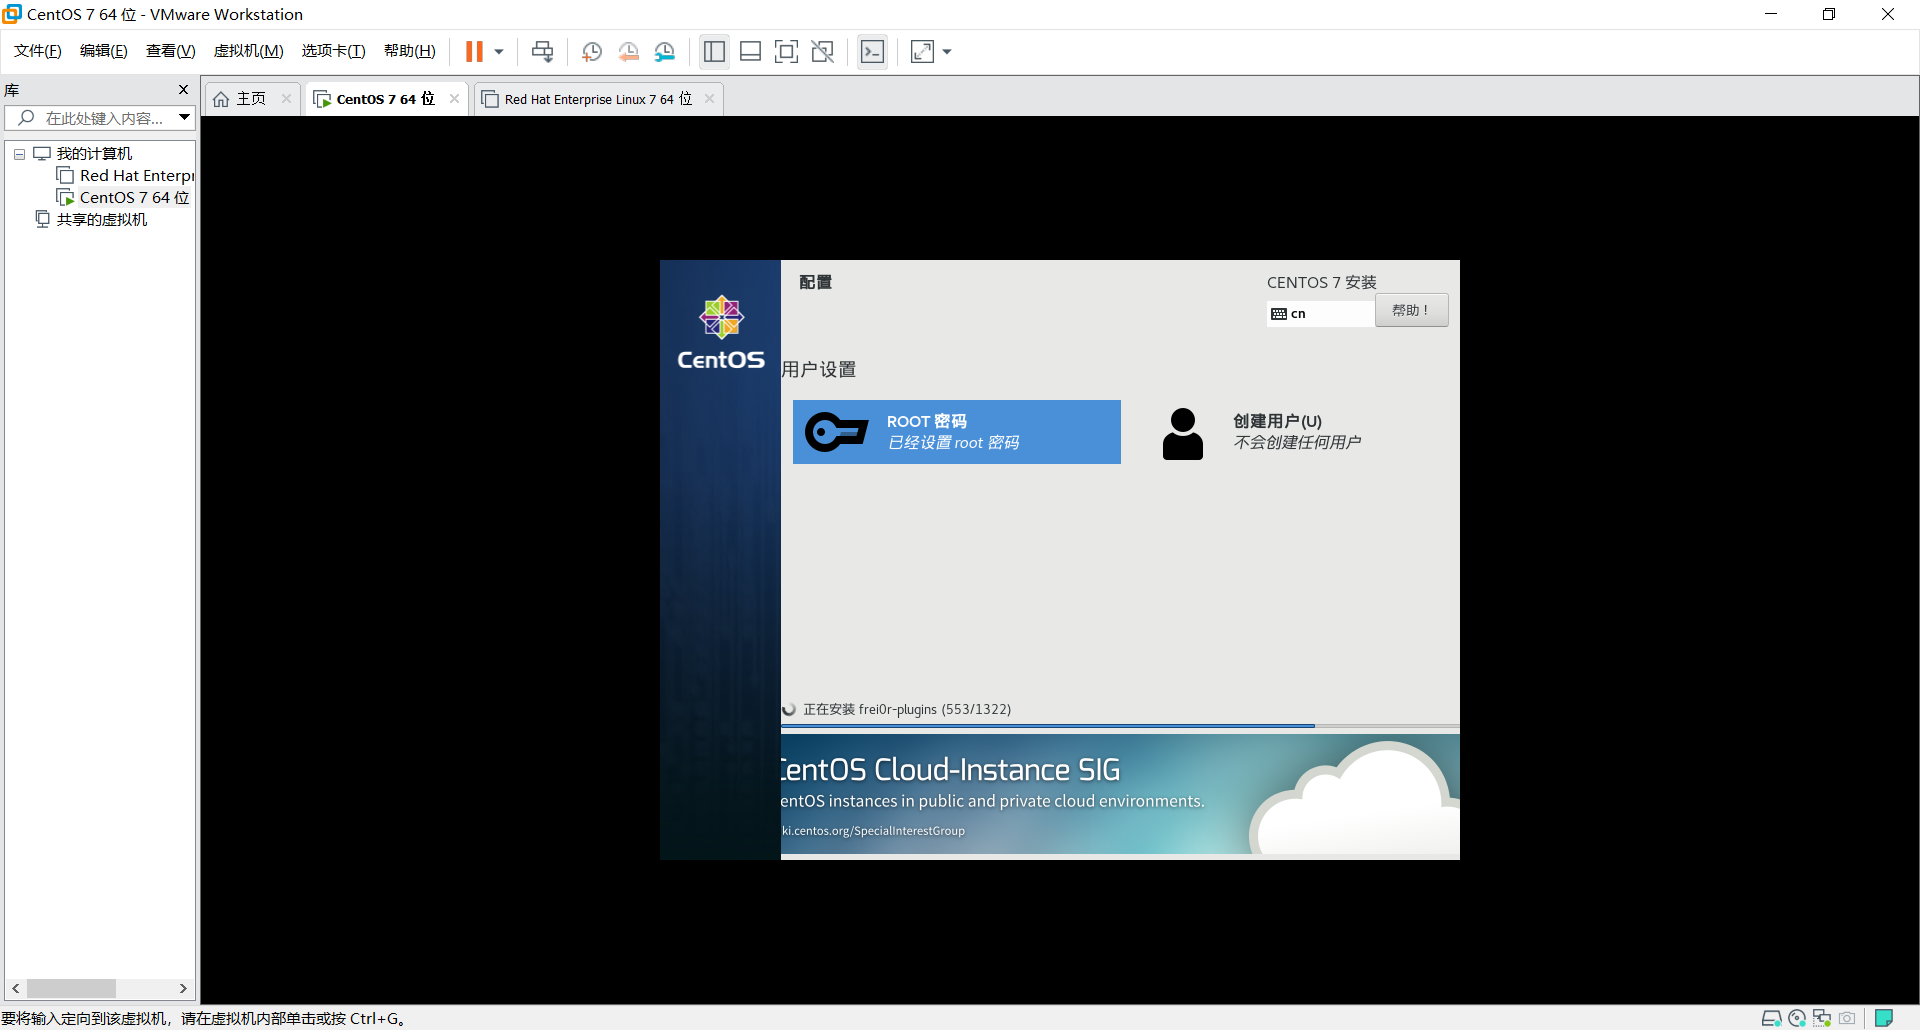The height and width of the screenshot is (1030, 1920).
Task: Open the stretch display dropdown arrow
Action: 947,51
